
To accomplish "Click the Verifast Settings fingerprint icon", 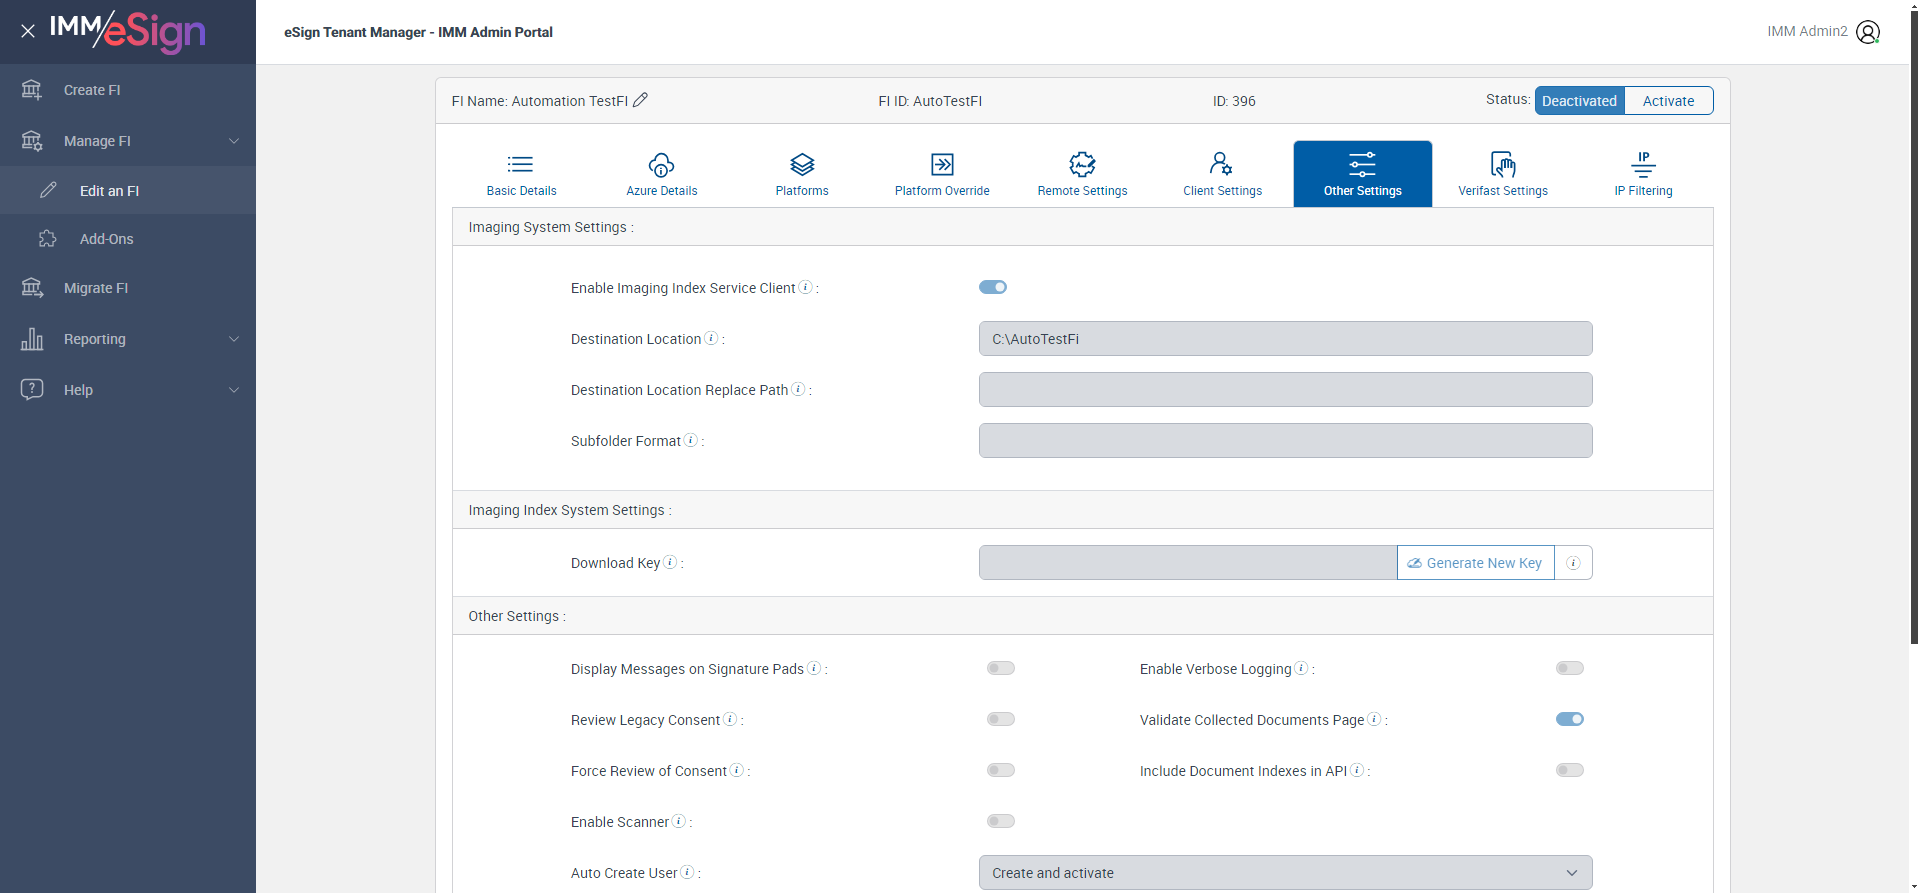I will click(1502, 165).
